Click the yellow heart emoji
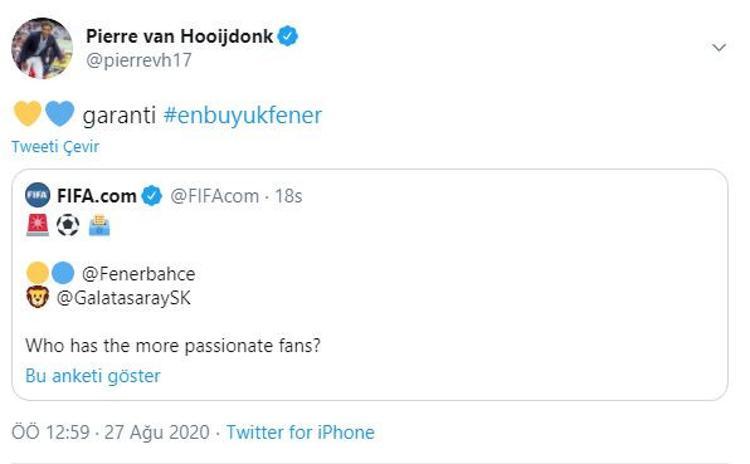The image size is (750, 464). pos(28,115)
